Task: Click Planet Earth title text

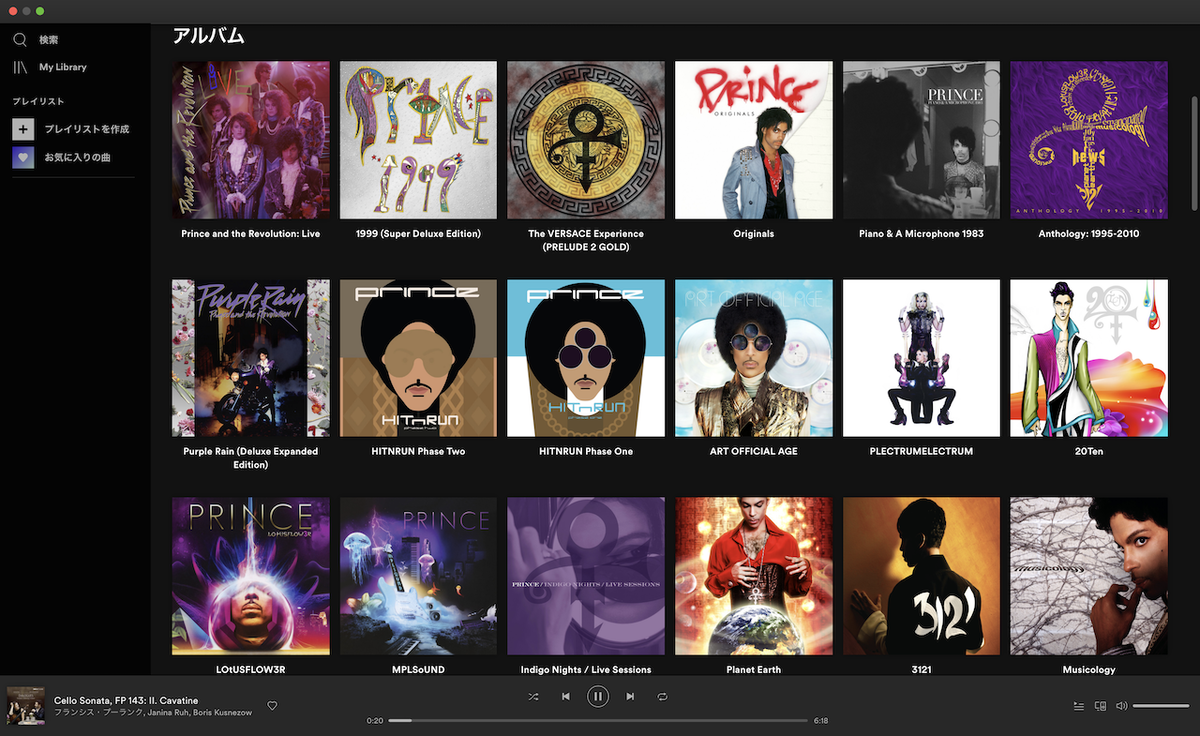Action: click(754, 670)
